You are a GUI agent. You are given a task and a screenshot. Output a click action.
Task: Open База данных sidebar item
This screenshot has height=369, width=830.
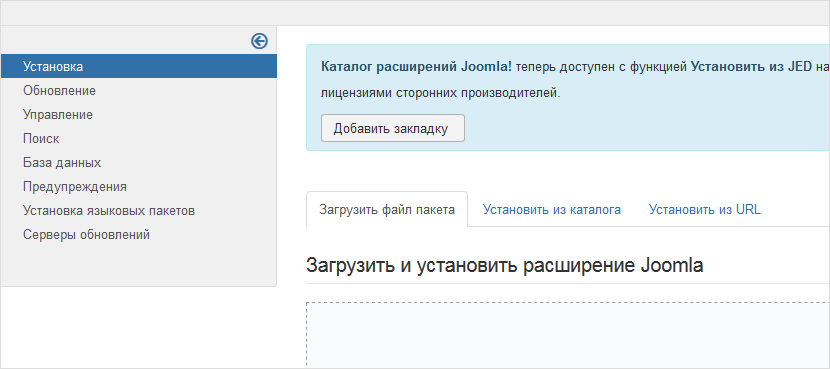[62, 163]
